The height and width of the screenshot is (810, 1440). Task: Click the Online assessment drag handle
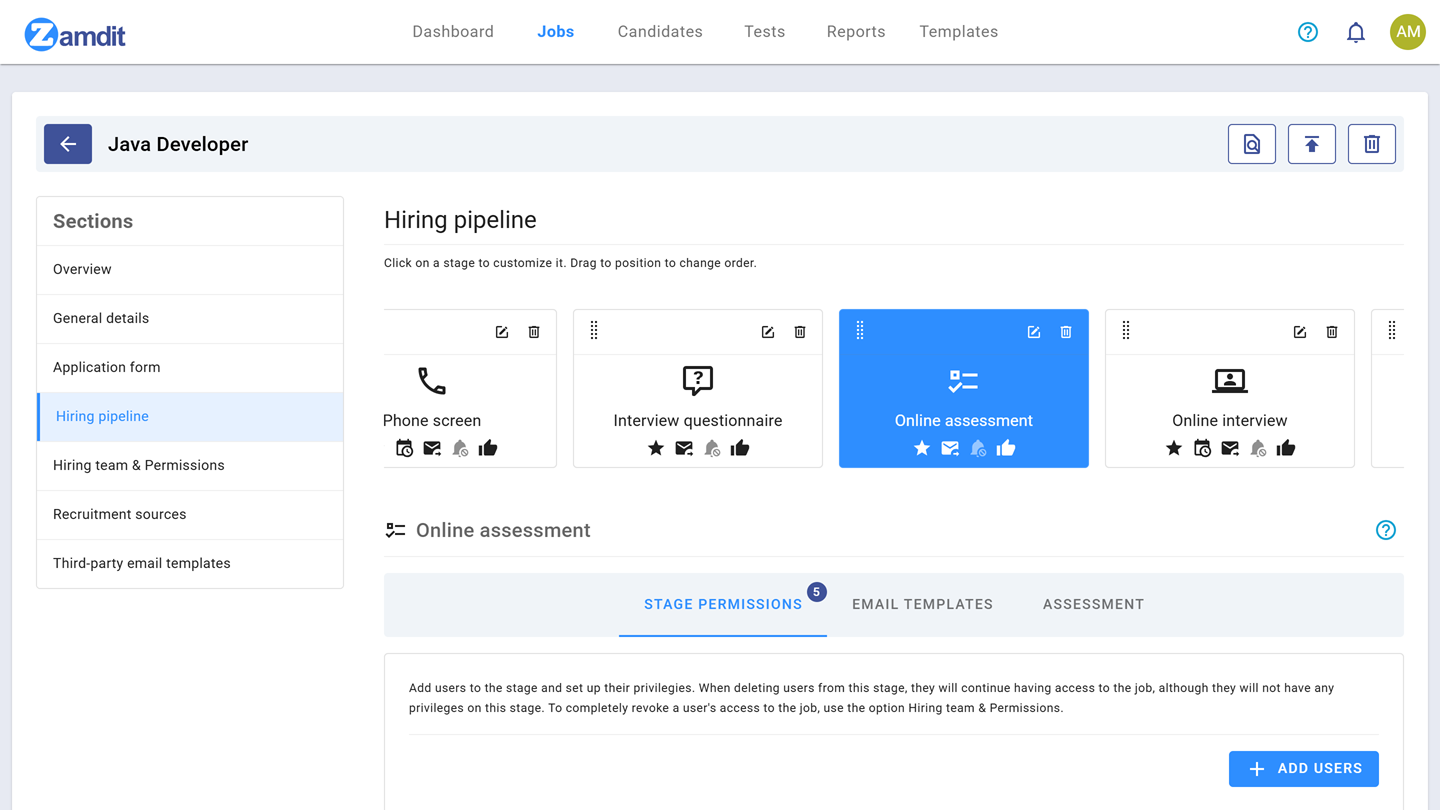(860, 330)
